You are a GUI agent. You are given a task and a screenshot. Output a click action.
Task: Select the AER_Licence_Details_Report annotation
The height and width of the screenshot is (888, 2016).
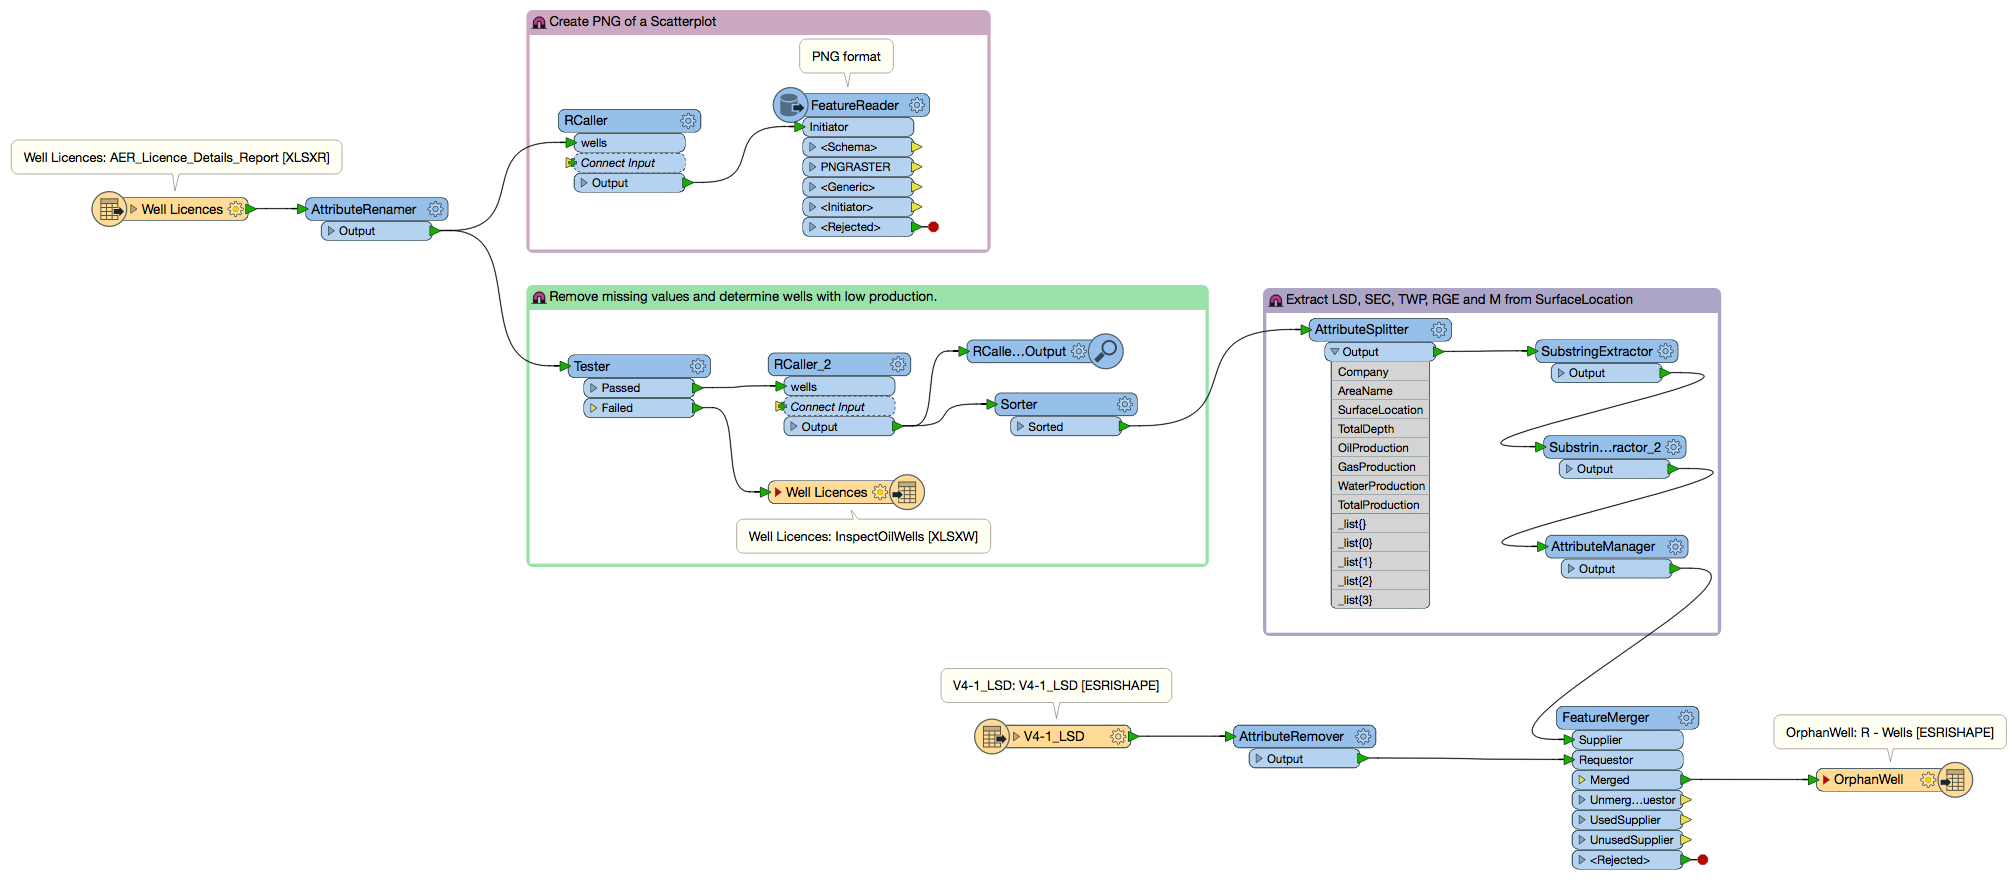177,158
